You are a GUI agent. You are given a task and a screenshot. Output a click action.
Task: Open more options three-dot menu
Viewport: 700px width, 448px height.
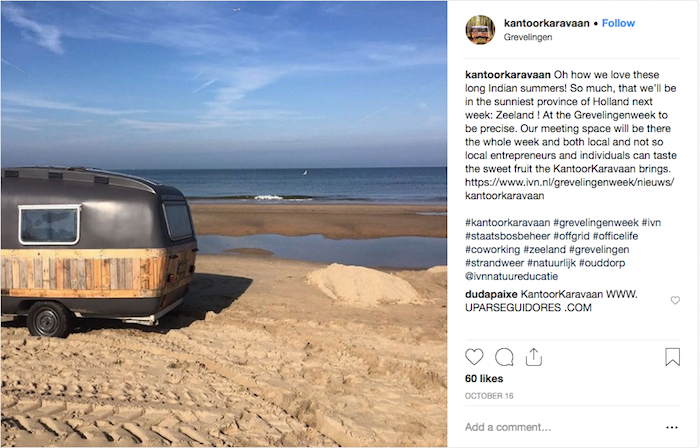(x=672, y=427)
